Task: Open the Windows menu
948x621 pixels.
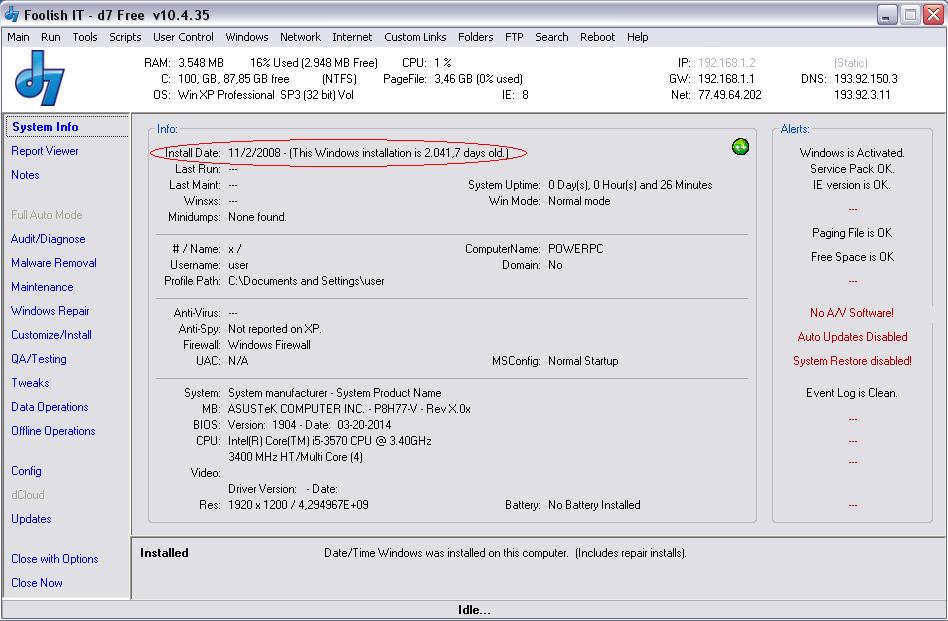Action: pos(247,37)
